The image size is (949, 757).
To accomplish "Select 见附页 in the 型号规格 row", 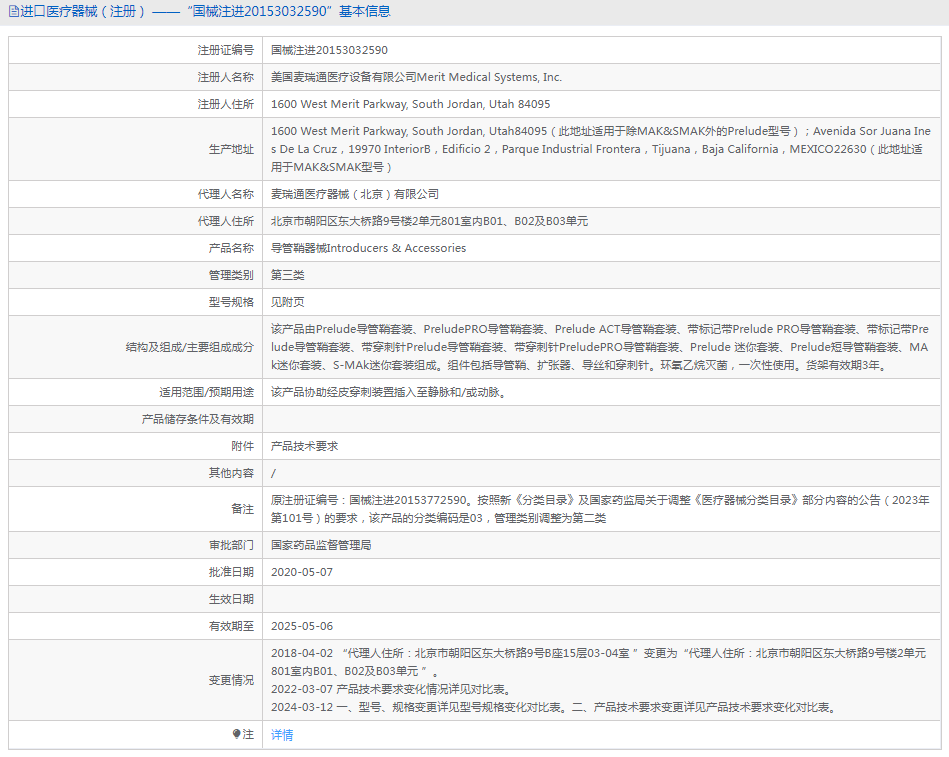I will [287, 302].
